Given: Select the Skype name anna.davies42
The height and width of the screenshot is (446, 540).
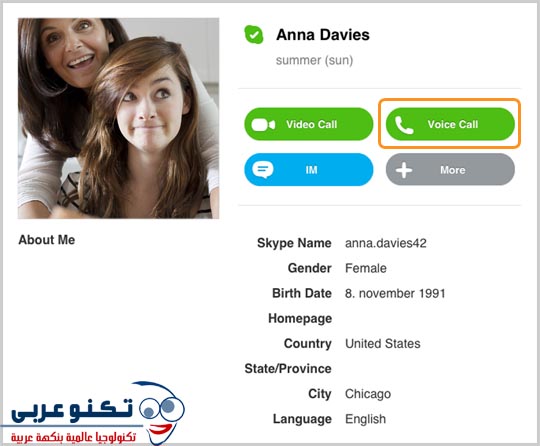Looking at the screenshot, I should tap(386, 243).
